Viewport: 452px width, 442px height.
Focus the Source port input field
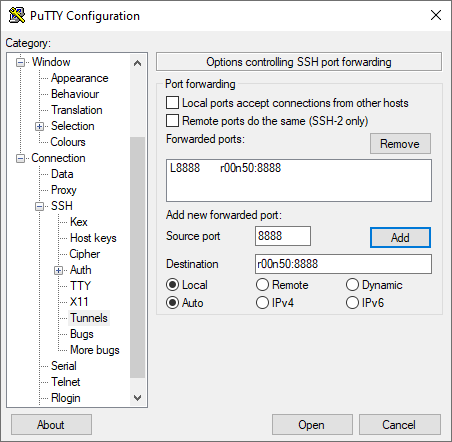pos(283,236)
